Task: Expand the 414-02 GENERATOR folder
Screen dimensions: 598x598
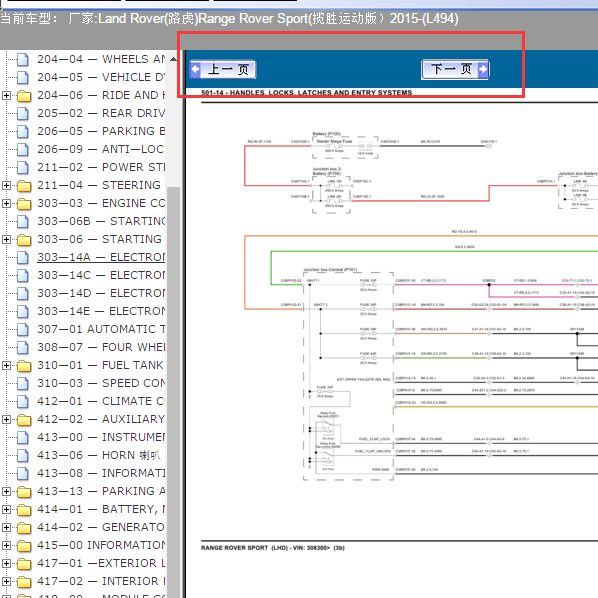Action: 6,527
